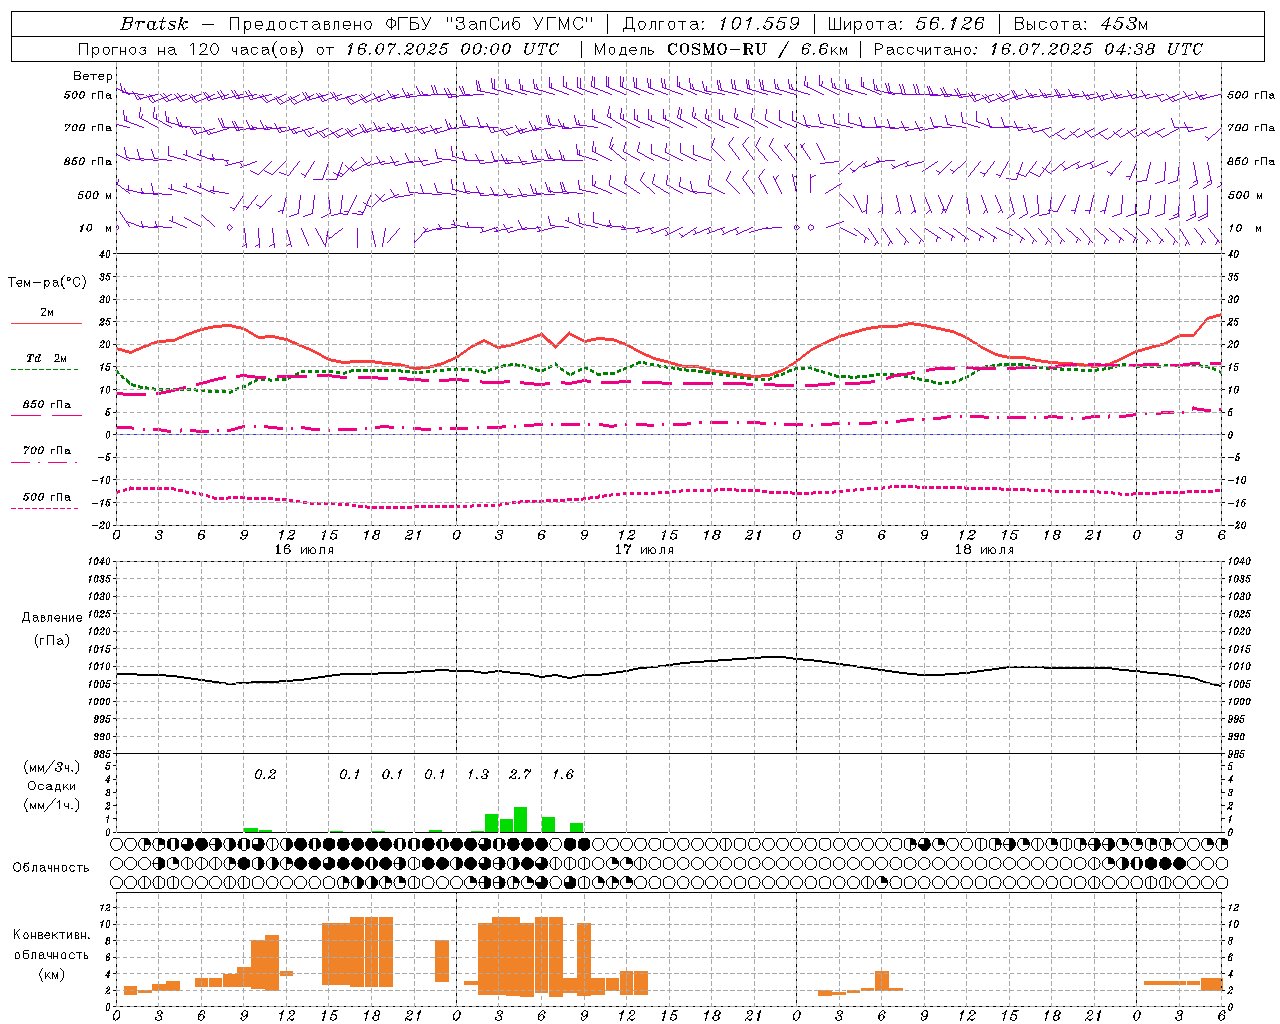Click the 16 июля date label

[304, 550]
